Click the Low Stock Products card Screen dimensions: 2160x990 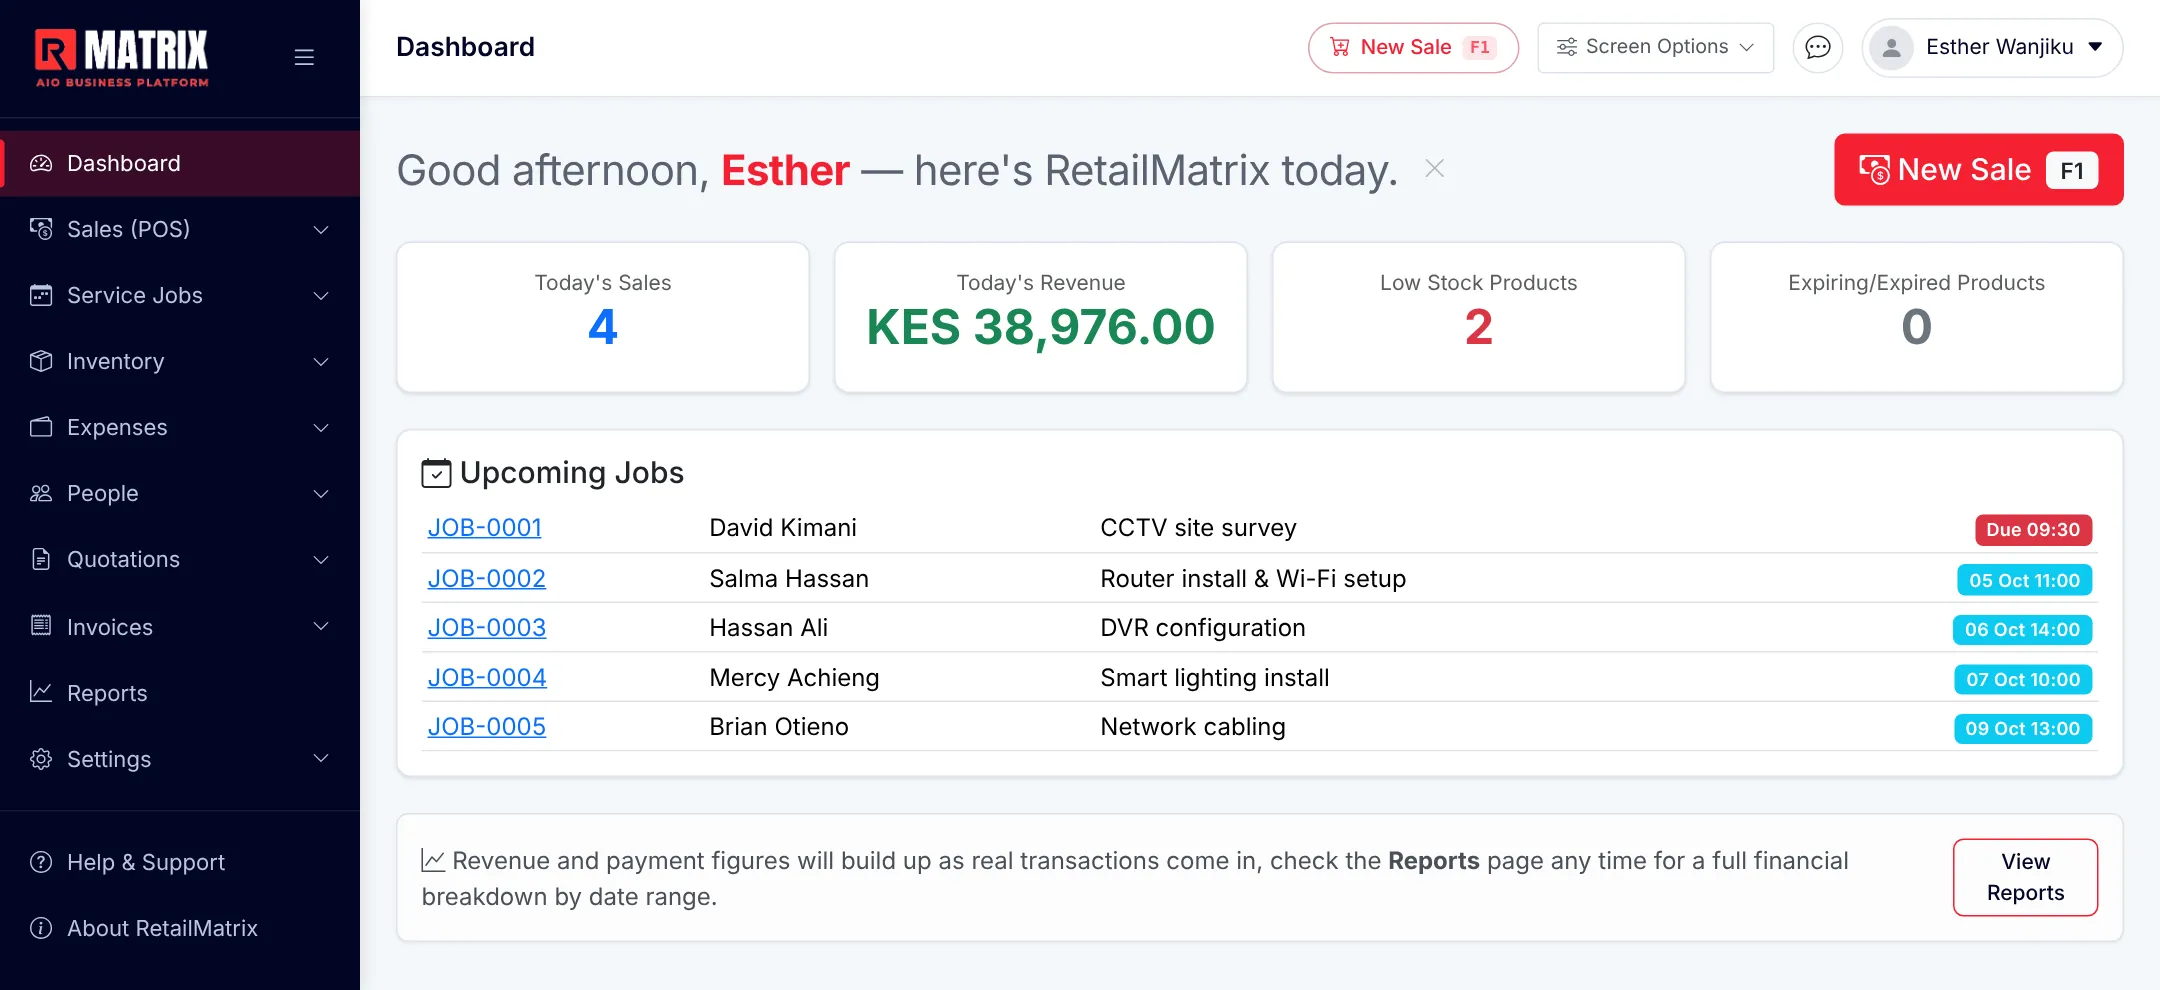[1478, 317]
